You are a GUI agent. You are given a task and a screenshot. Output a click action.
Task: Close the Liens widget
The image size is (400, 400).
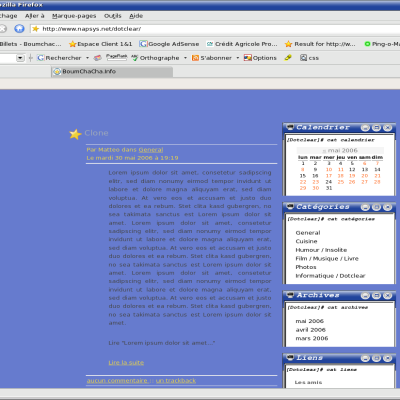pos(387,358)
